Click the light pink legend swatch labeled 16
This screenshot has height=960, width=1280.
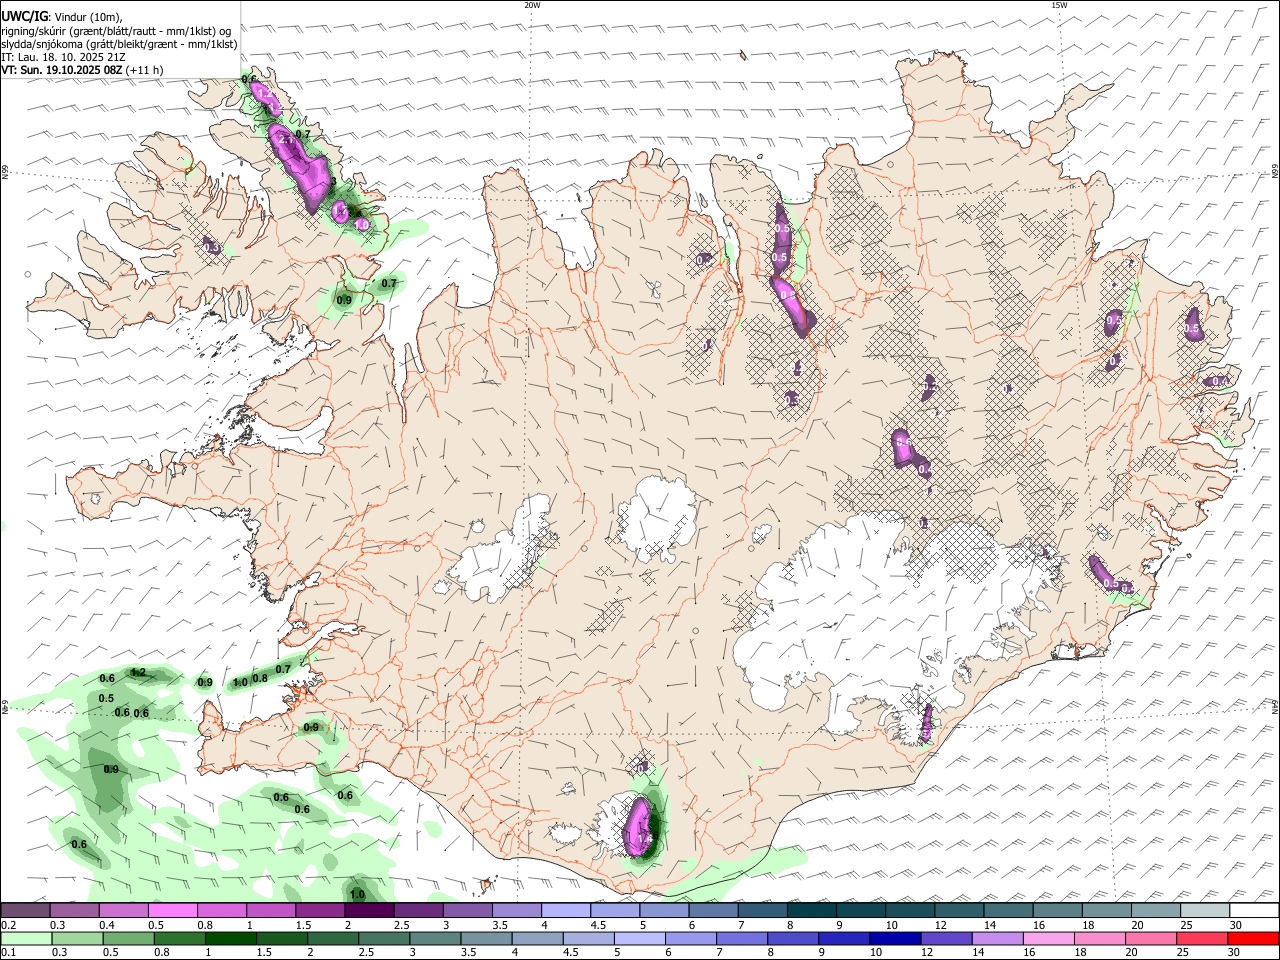pyautogui.click(x=1048, y=939)
